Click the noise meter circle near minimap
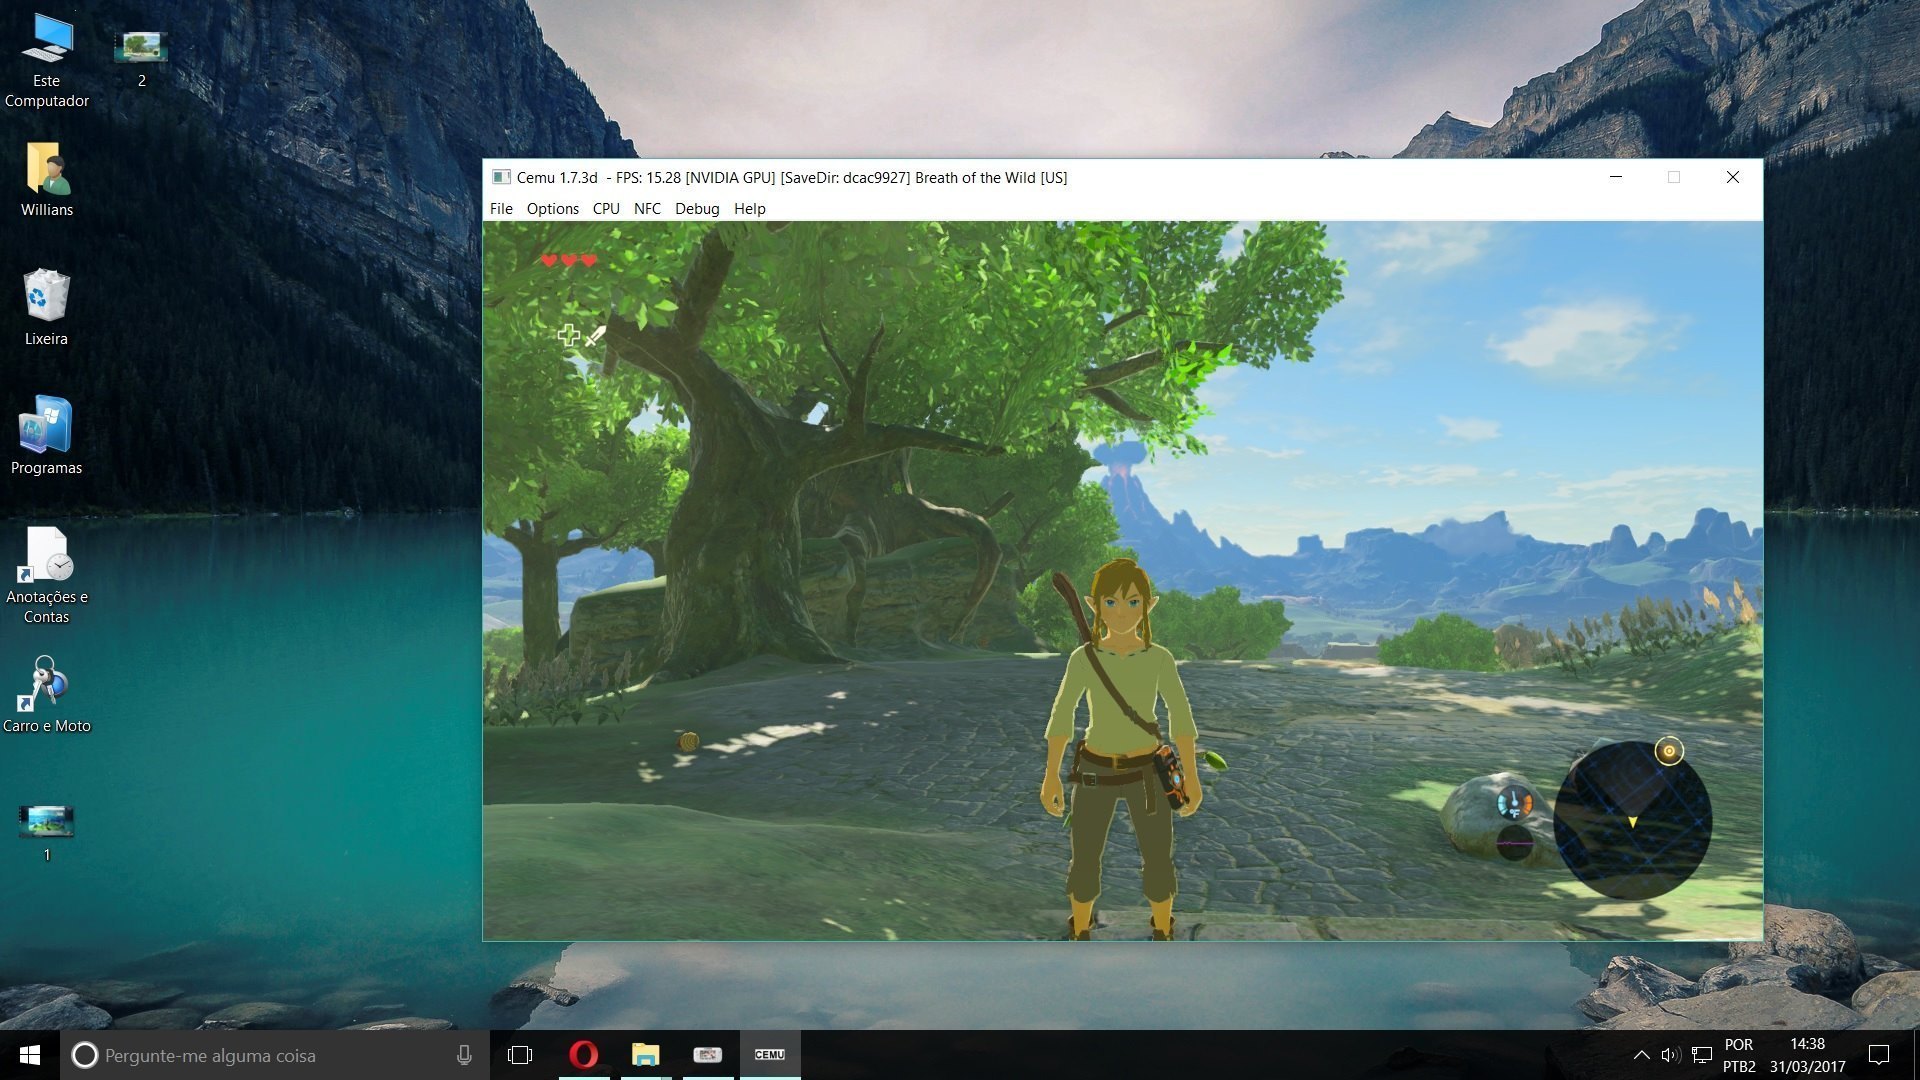 1514,843
